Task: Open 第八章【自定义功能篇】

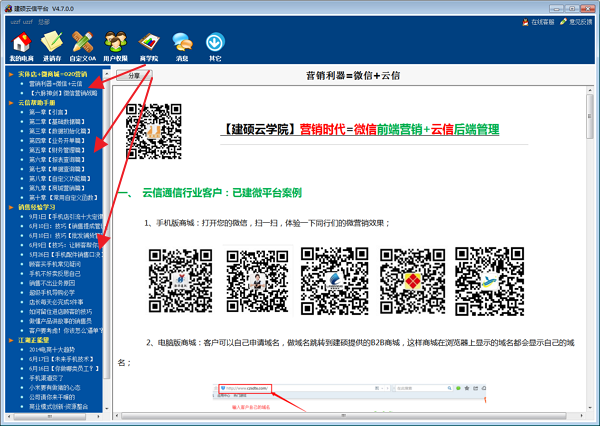Action: click(60, 178)
